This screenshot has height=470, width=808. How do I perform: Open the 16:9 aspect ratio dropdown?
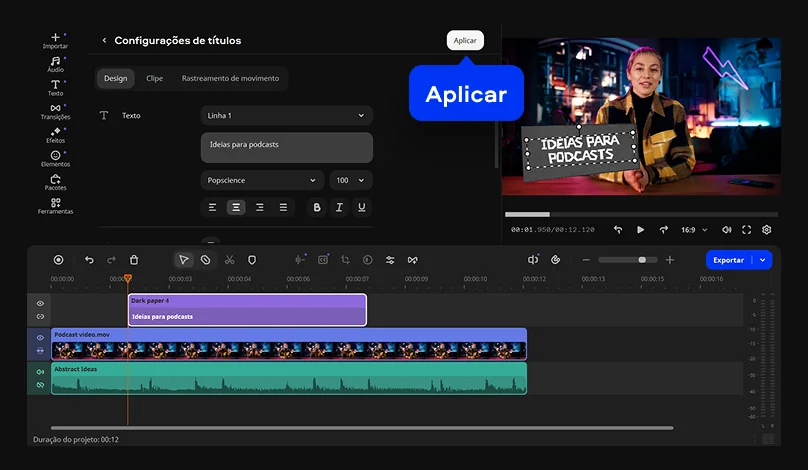tap(692, 230)
